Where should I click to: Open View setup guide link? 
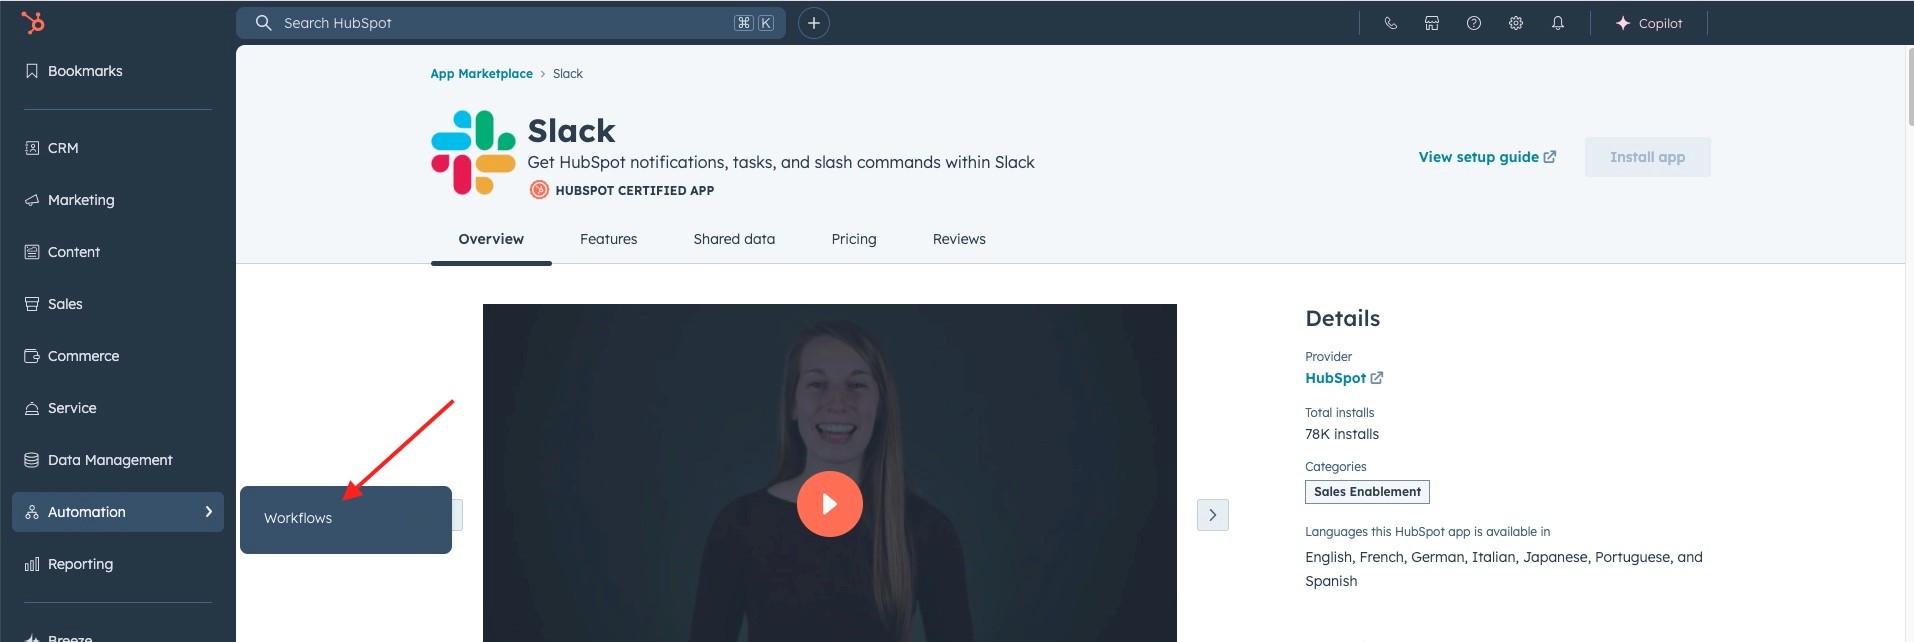[1487, 157]
